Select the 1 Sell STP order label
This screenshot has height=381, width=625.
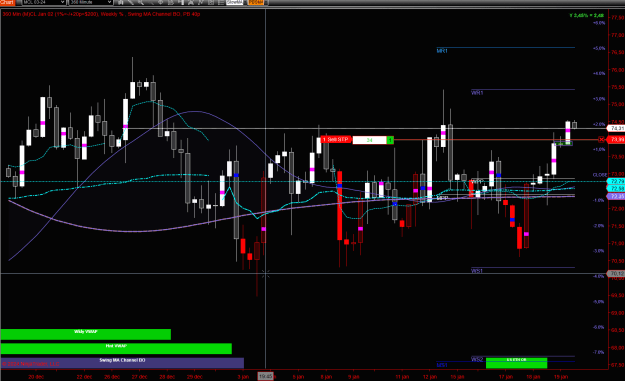click(336, 139)
